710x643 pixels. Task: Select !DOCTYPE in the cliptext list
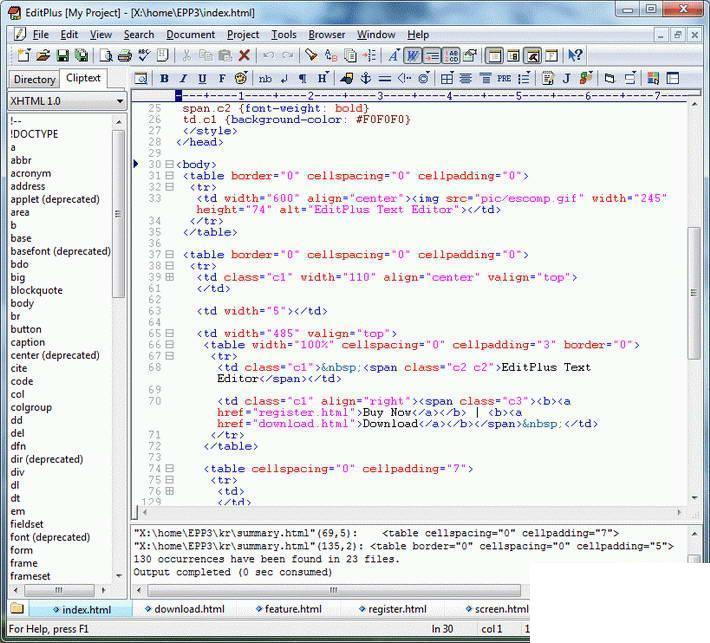click(34, 134)
